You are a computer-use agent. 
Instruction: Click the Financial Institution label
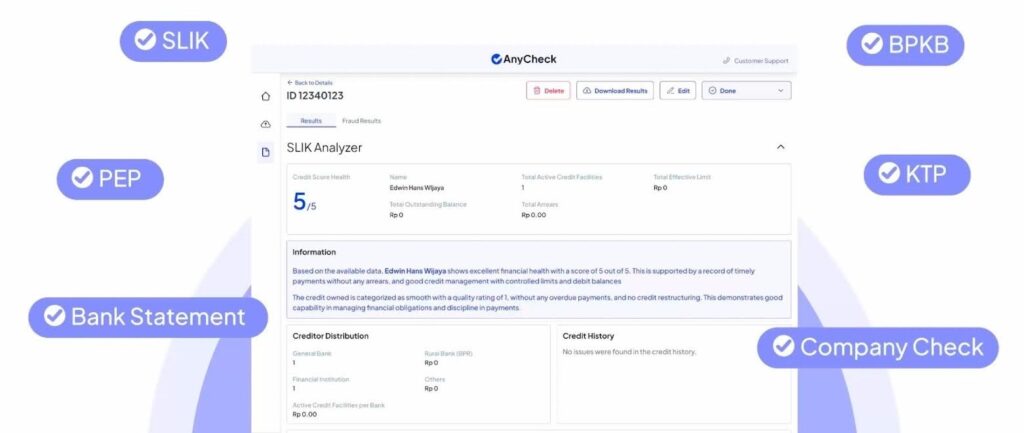click(x=321, y=379)
